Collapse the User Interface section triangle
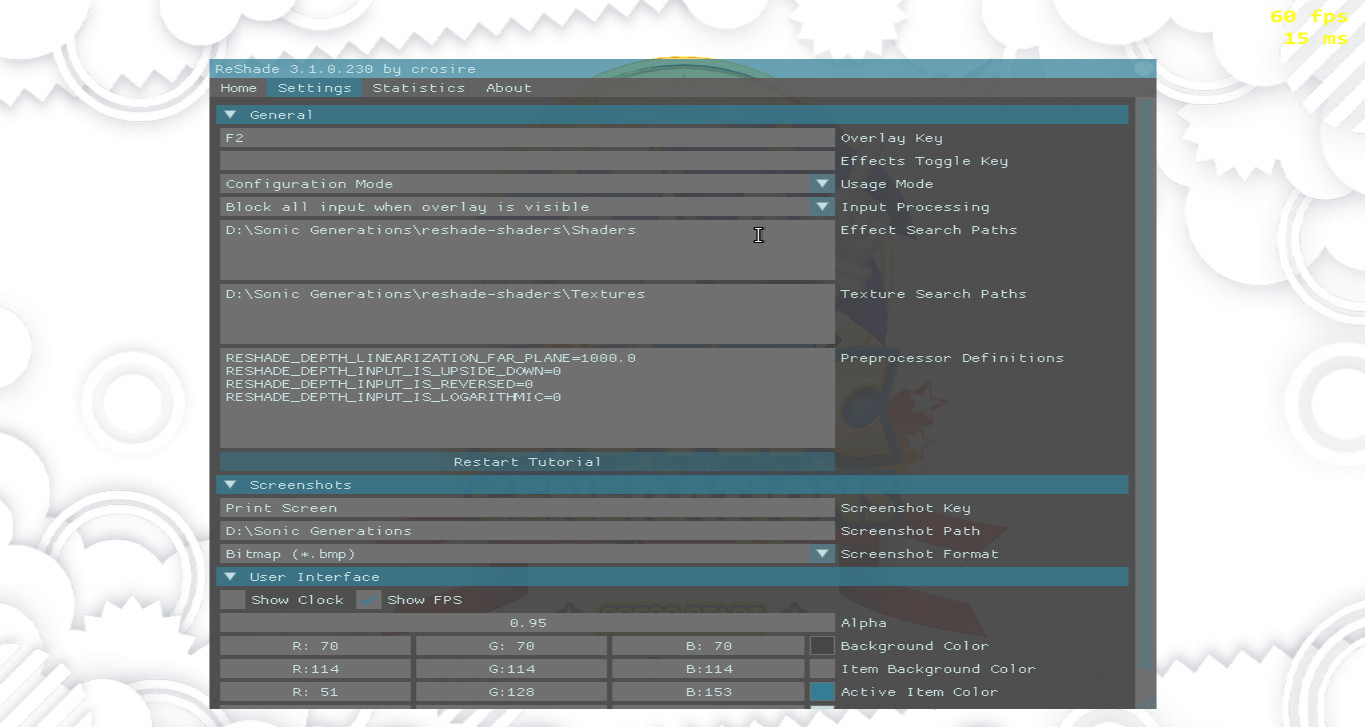Screen dimensions: 1365x727 [x=231, y=577]
